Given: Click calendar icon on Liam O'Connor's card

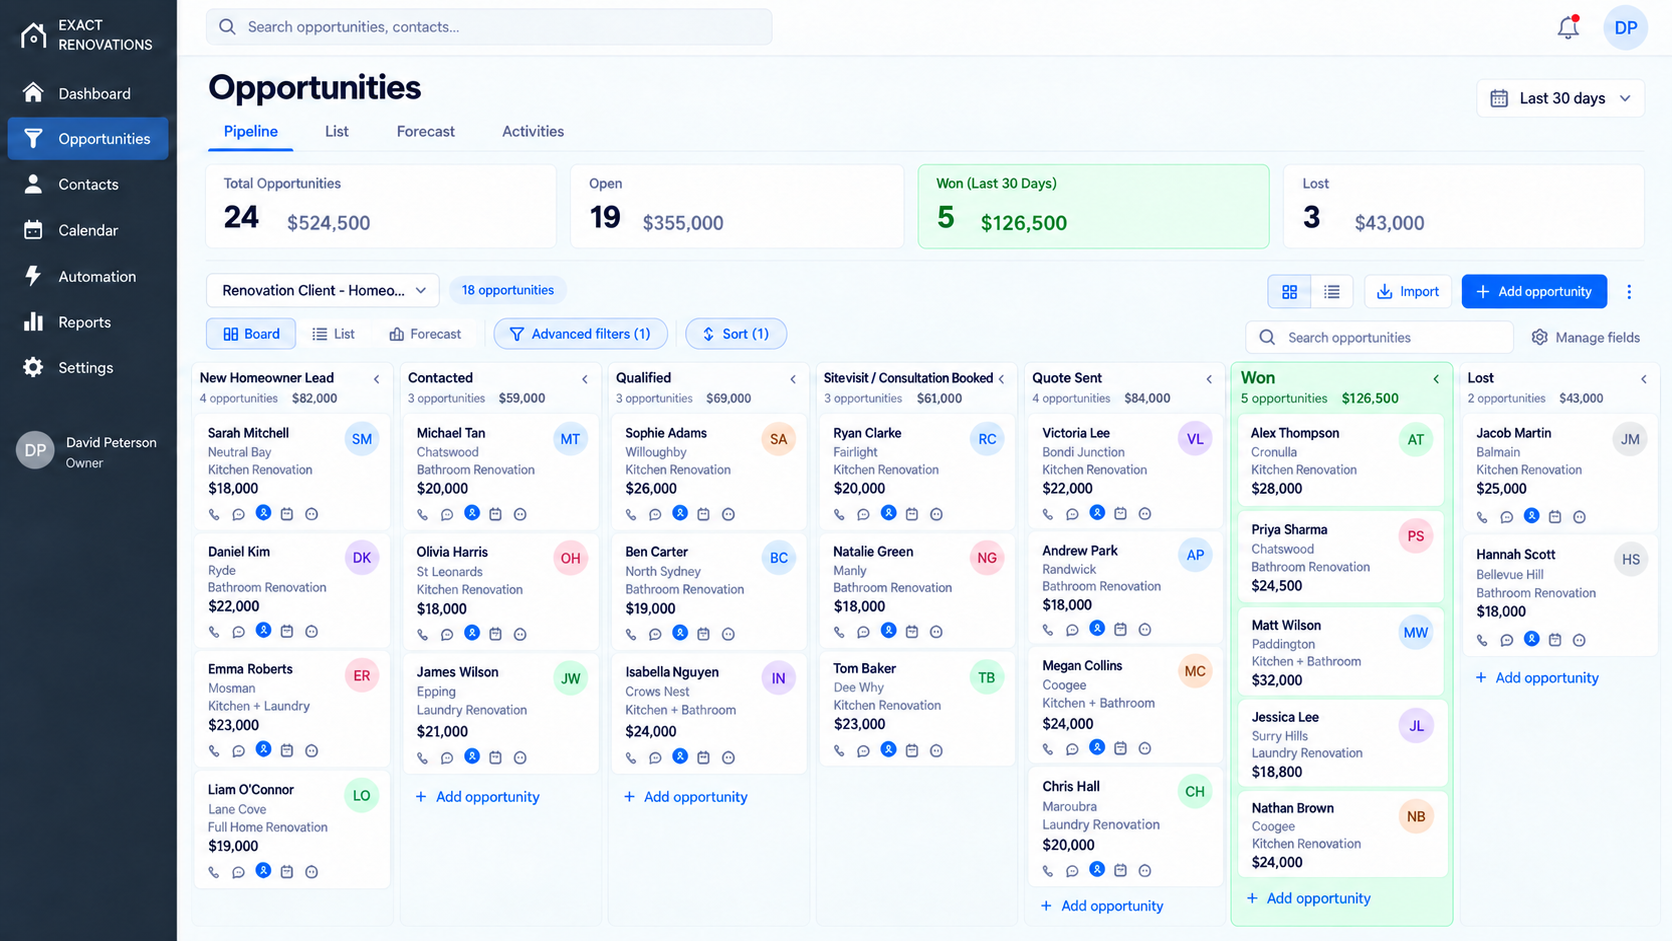Looking at the screenshot, I should (287, 872).
